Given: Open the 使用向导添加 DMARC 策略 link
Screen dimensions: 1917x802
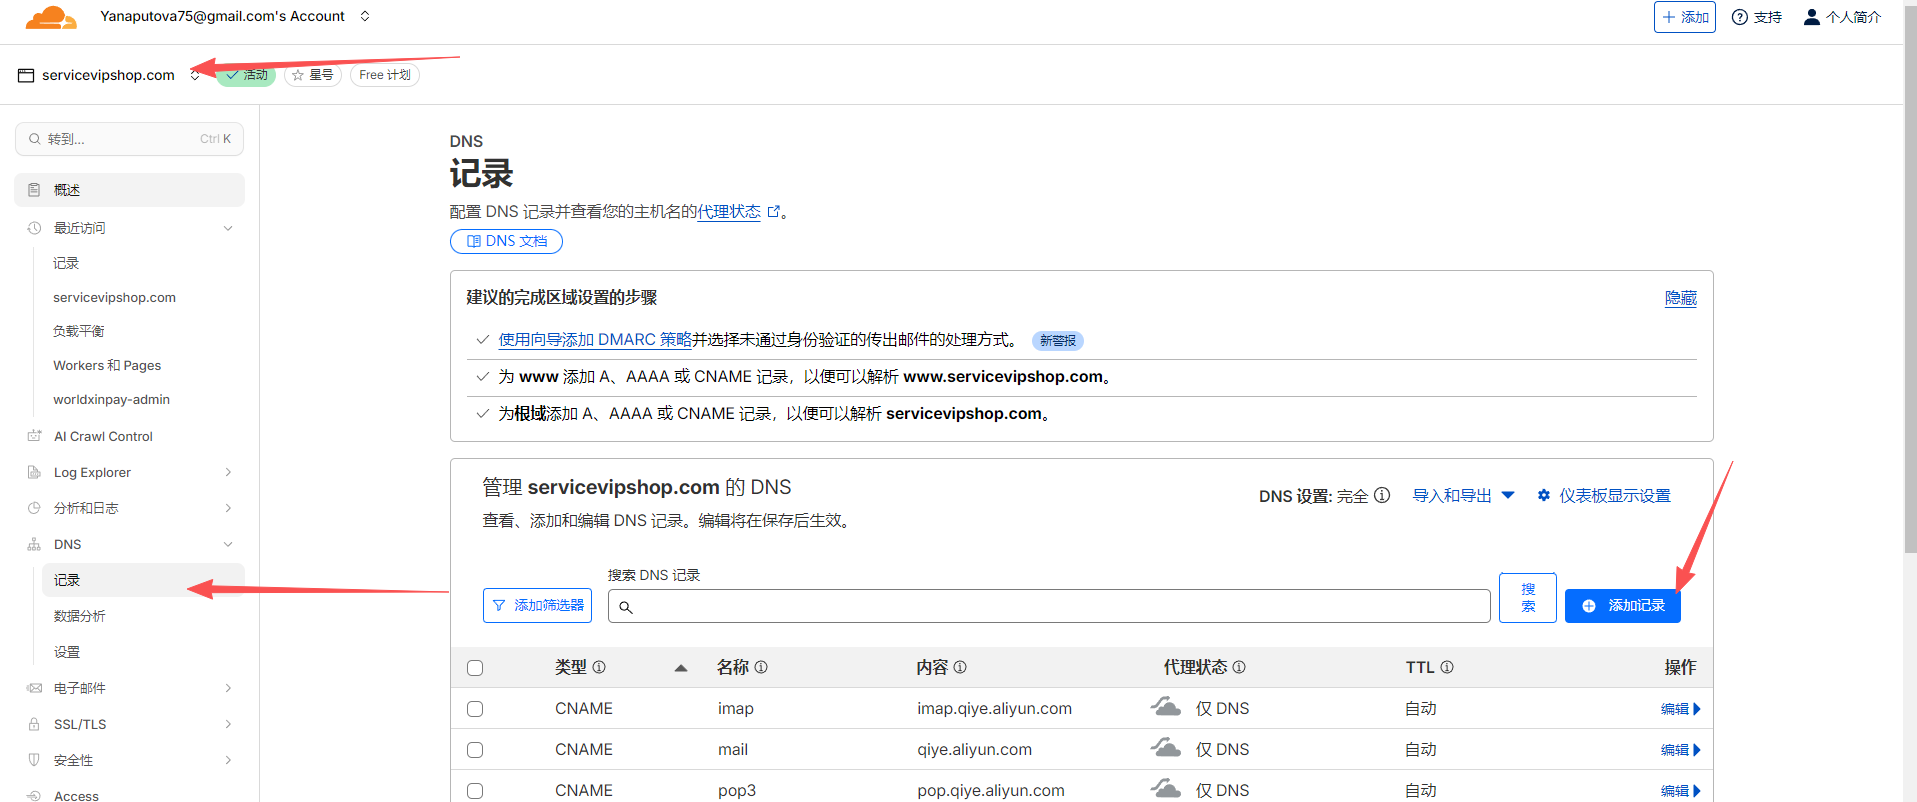Looking at the screenshot, I should pyautogui.click(x=595, y=340).
